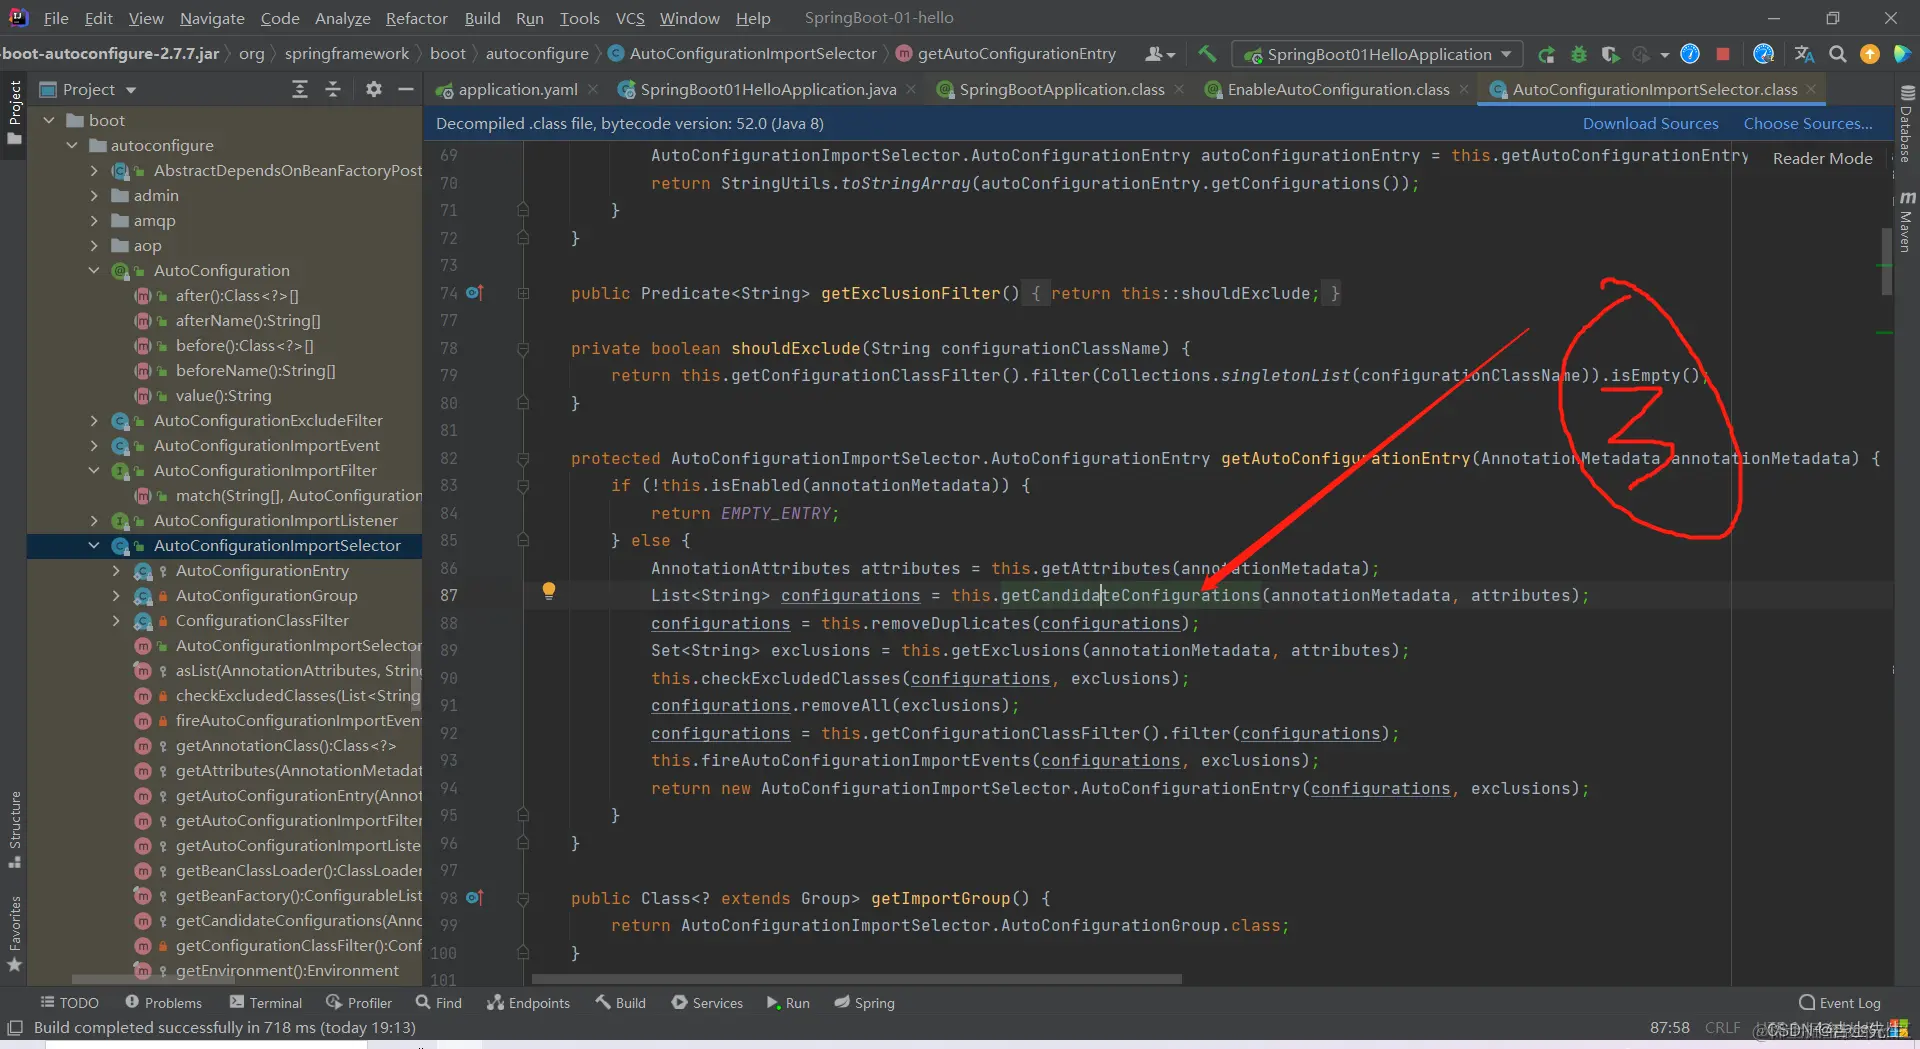Click the CRLF line separator in status bar
The image size is (1920, 1049).
point(1722,1027)
